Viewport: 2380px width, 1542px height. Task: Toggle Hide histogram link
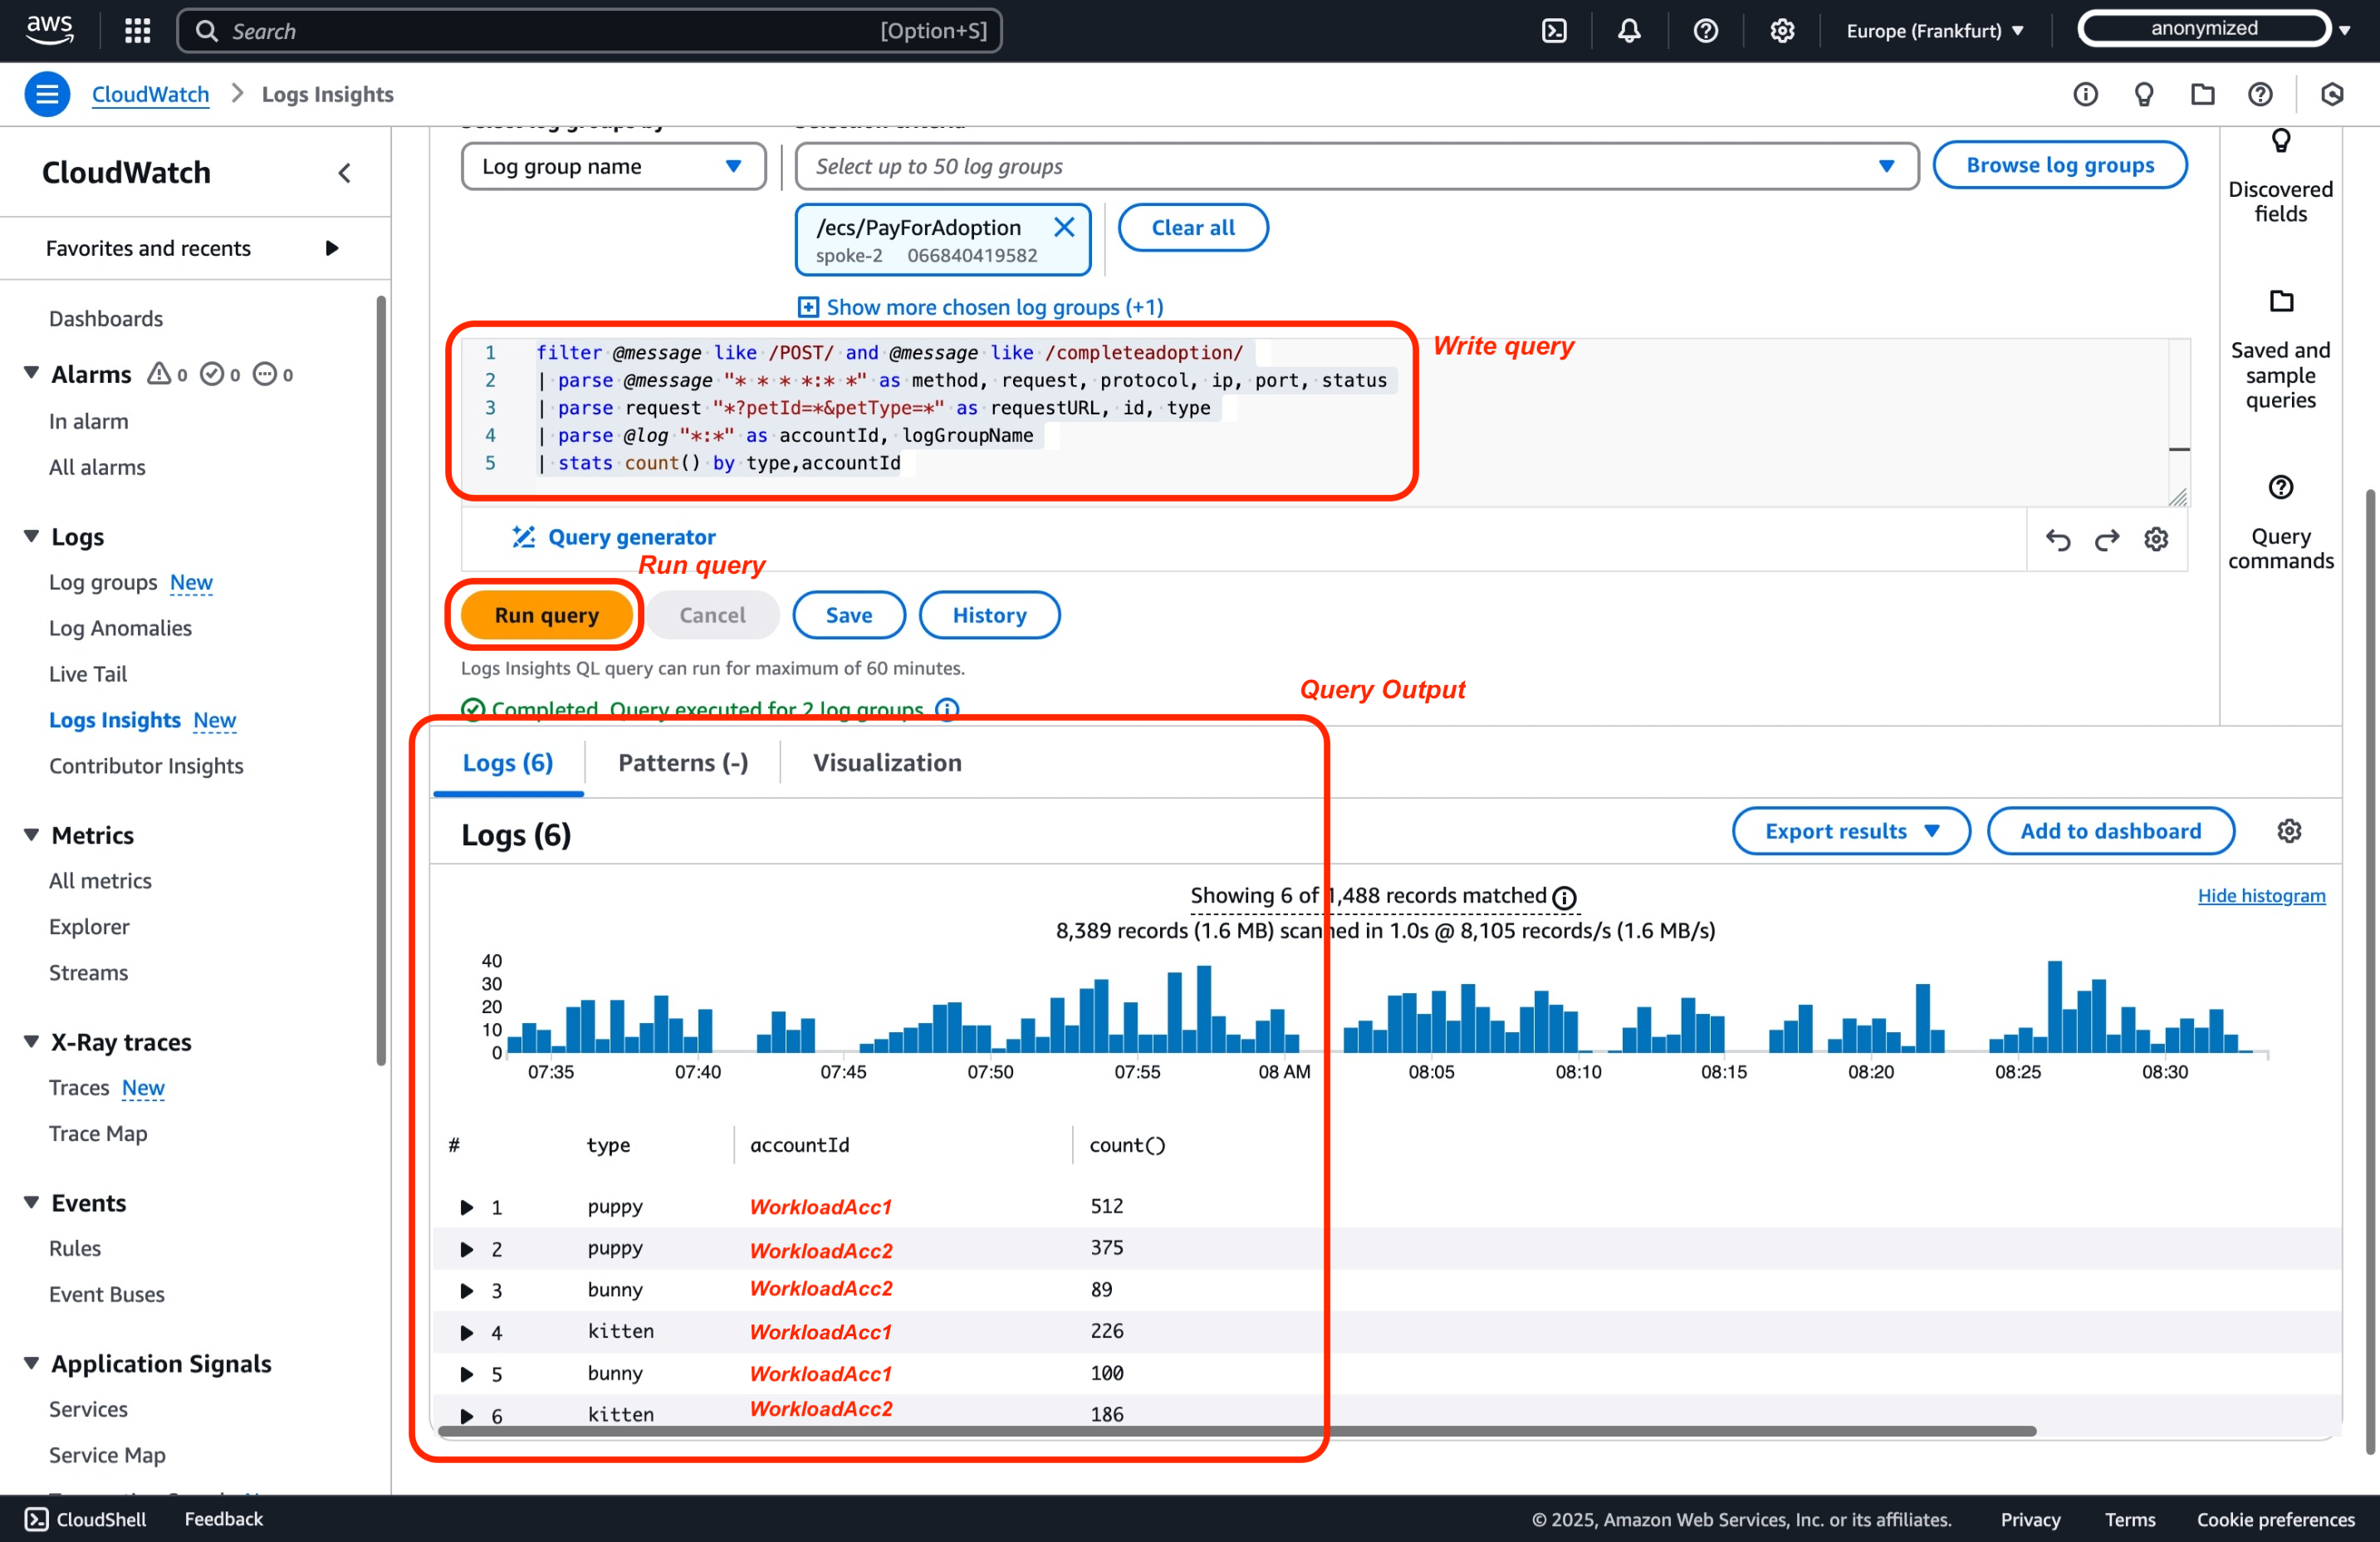[2260, 895]
